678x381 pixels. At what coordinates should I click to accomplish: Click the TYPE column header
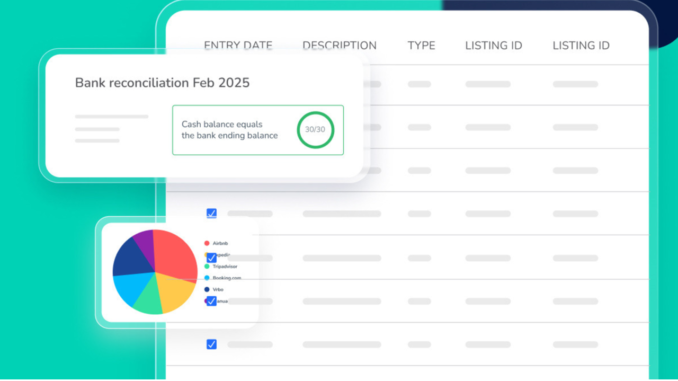coord(421,45)
